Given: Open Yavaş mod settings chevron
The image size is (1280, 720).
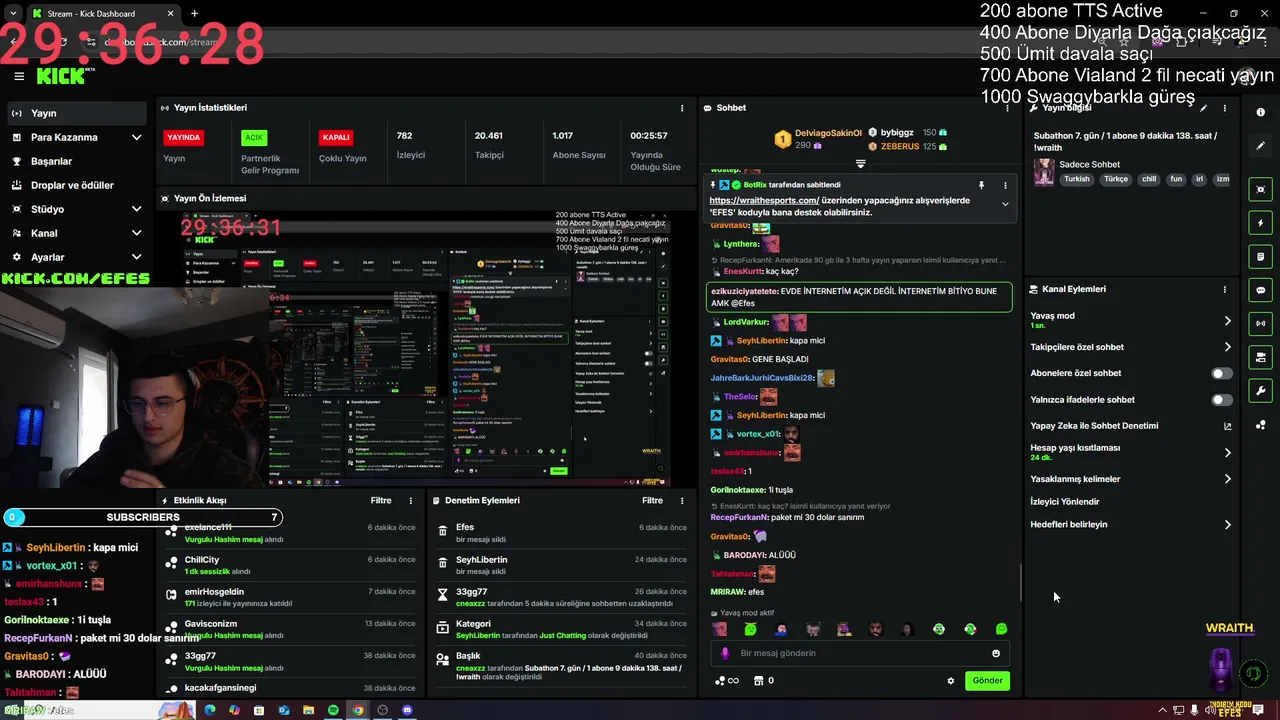Looking at the screenshot, I should point(1227,321).
